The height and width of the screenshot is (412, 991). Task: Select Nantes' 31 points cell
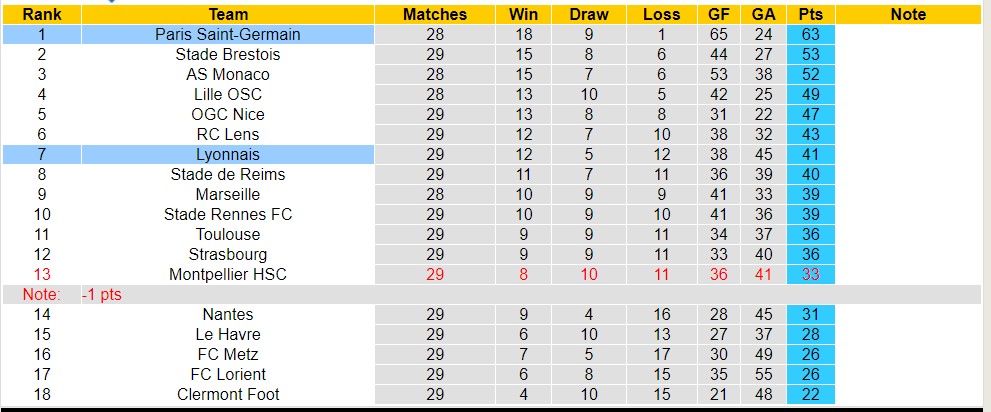811,314
